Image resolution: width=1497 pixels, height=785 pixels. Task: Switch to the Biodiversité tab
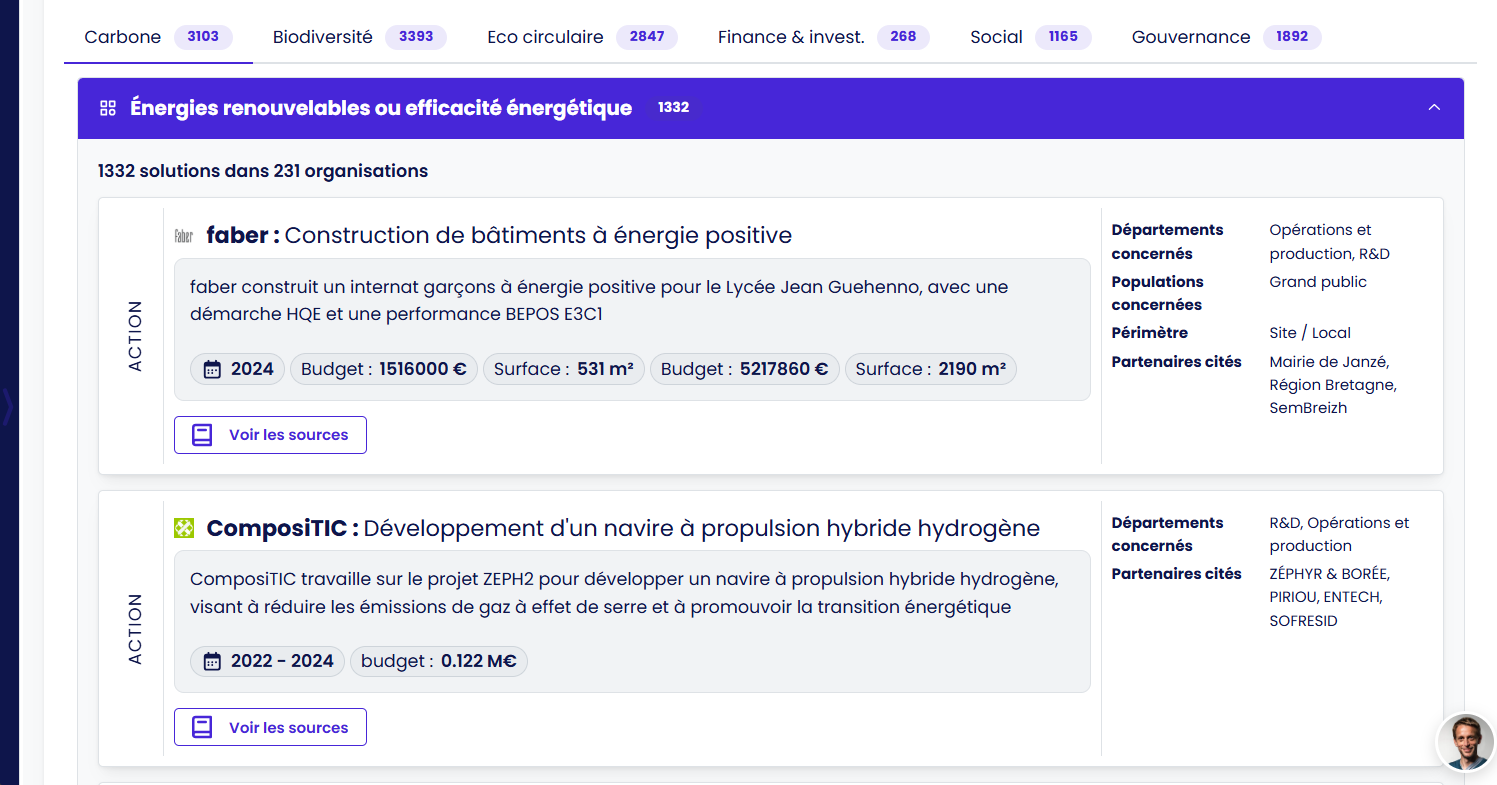[358, 37]
